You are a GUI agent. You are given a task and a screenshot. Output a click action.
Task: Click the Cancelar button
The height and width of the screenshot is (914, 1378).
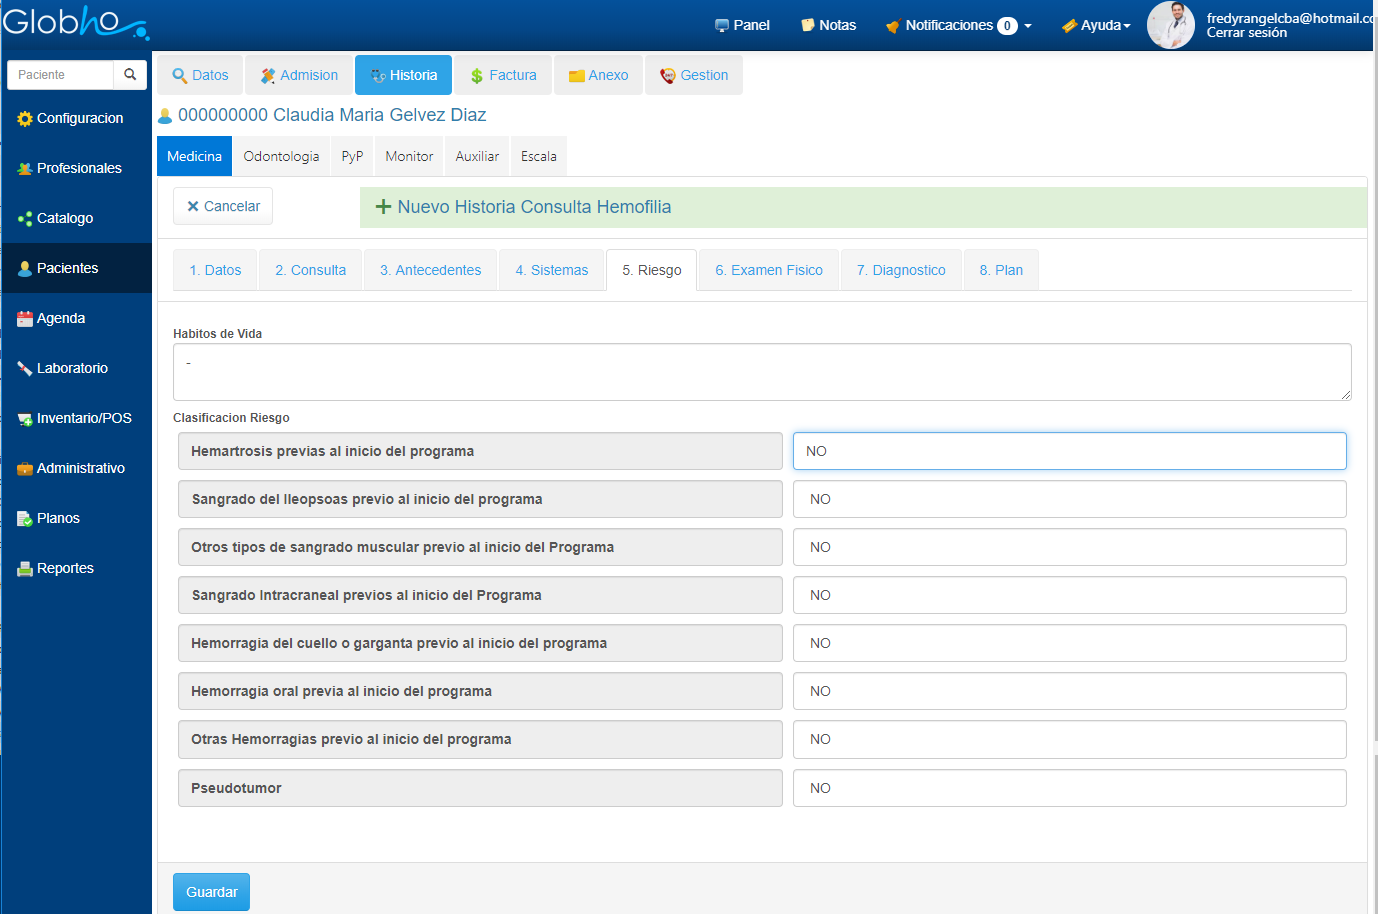pyautogui.click(x=223, y=206)
